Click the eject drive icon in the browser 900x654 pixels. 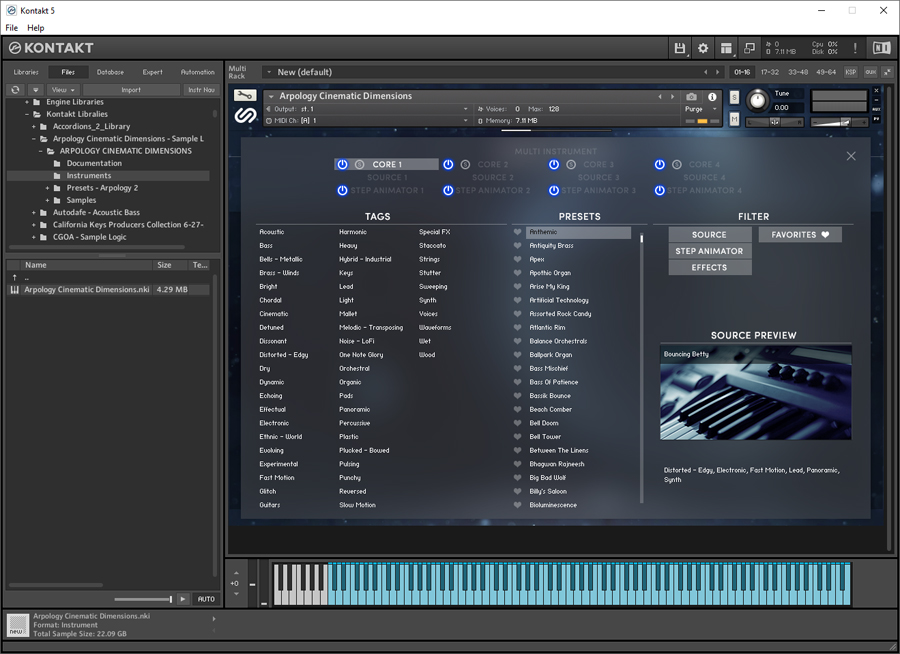36,90
